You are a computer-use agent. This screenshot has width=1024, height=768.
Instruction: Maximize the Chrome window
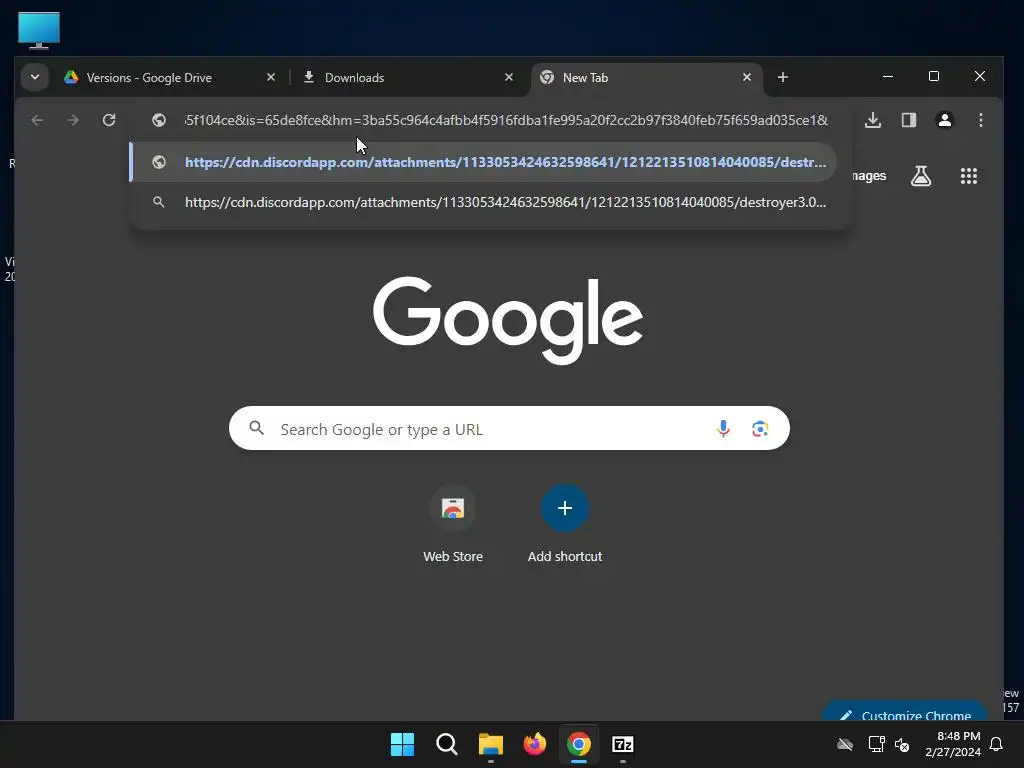pos(934,76)
